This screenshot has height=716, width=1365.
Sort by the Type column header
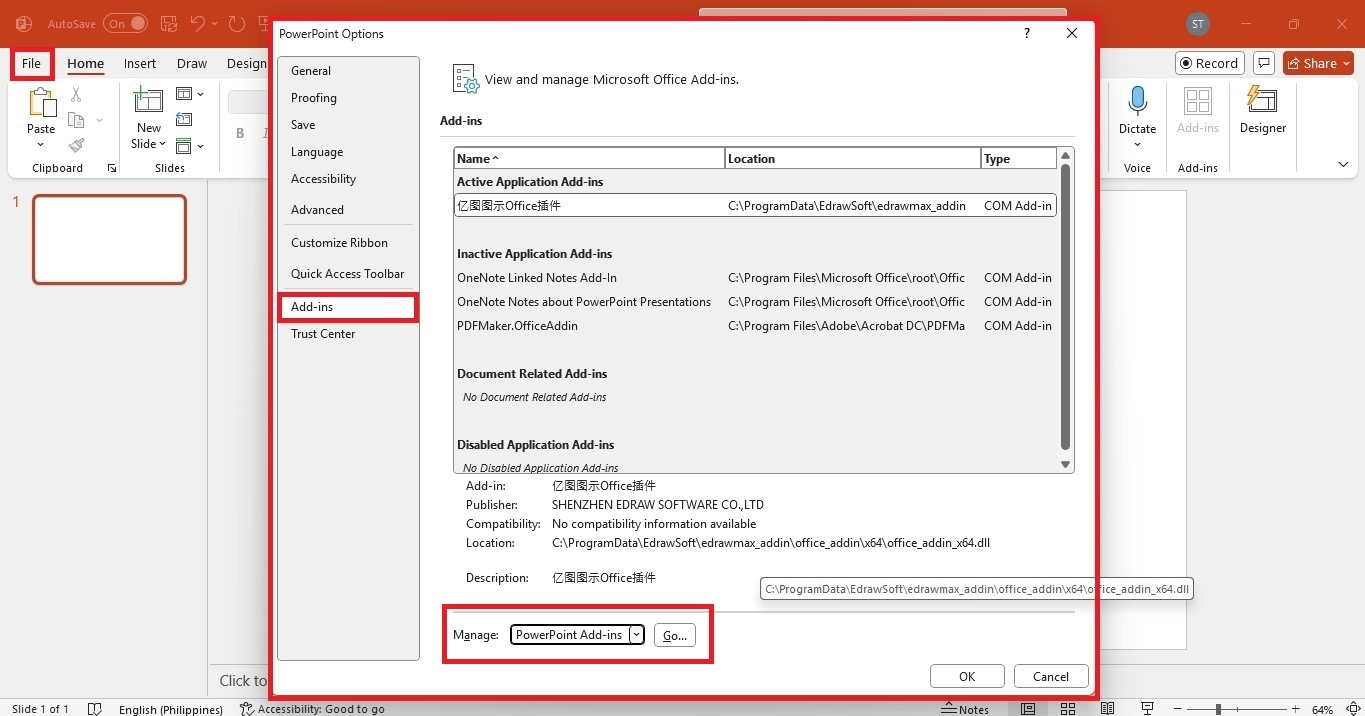[1019, 158]
